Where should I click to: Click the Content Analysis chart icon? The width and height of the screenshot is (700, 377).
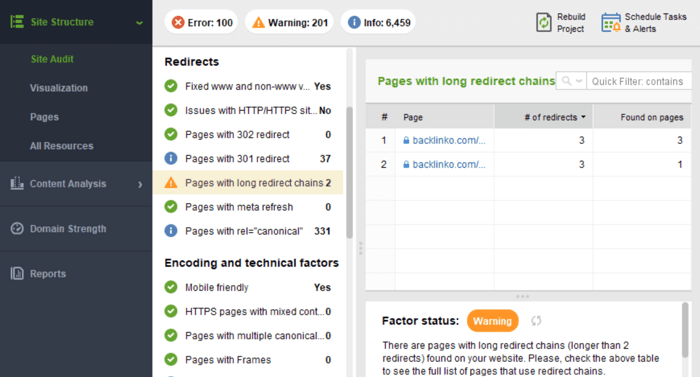click(x=17, y=183)
